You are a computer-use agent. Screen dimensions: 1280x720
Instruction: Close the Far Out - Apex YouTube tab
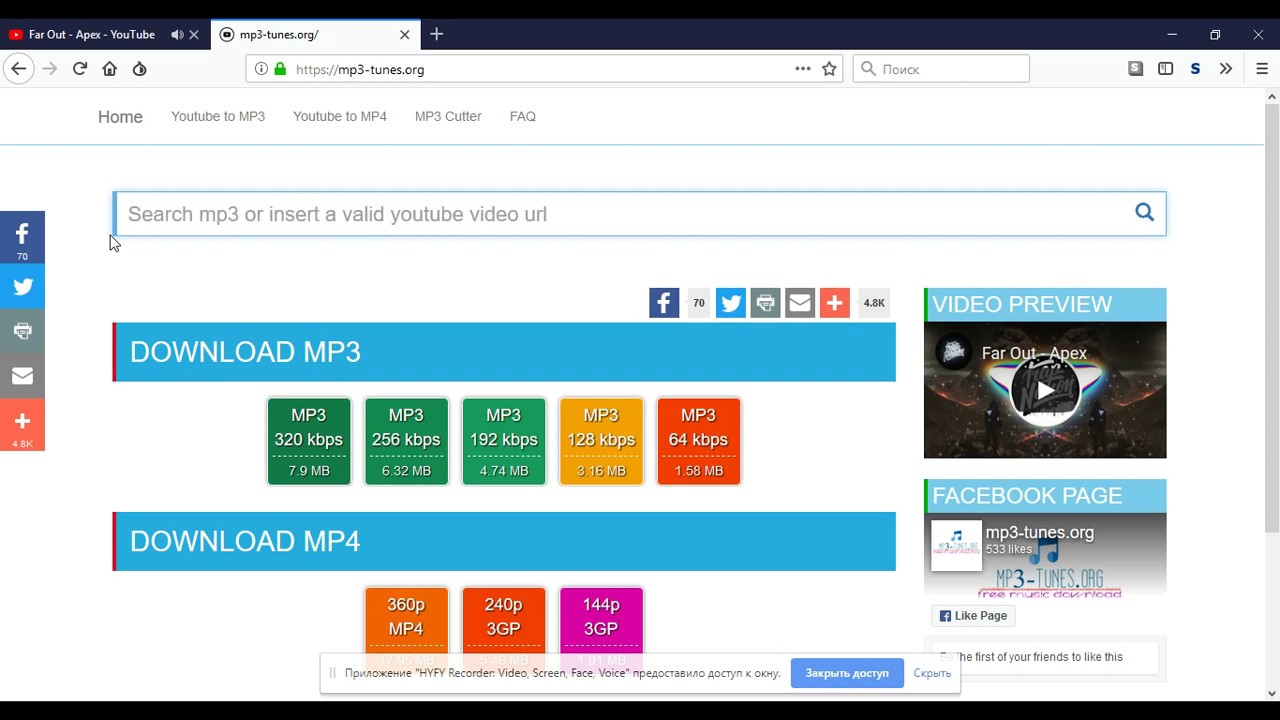click(x=194, y=34)
